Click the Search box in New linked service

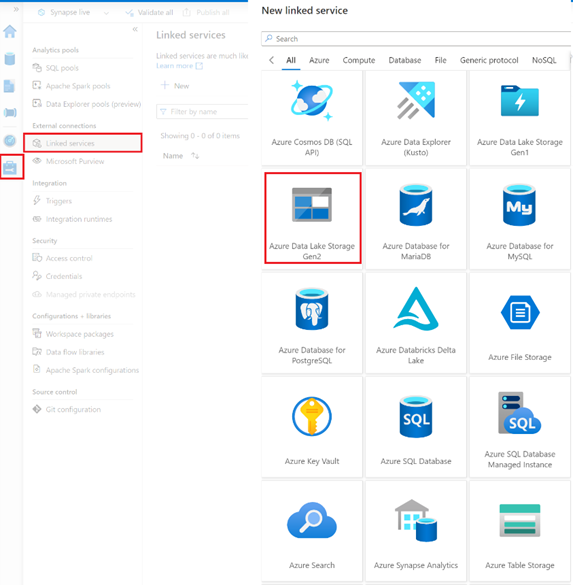pos(416,38)
